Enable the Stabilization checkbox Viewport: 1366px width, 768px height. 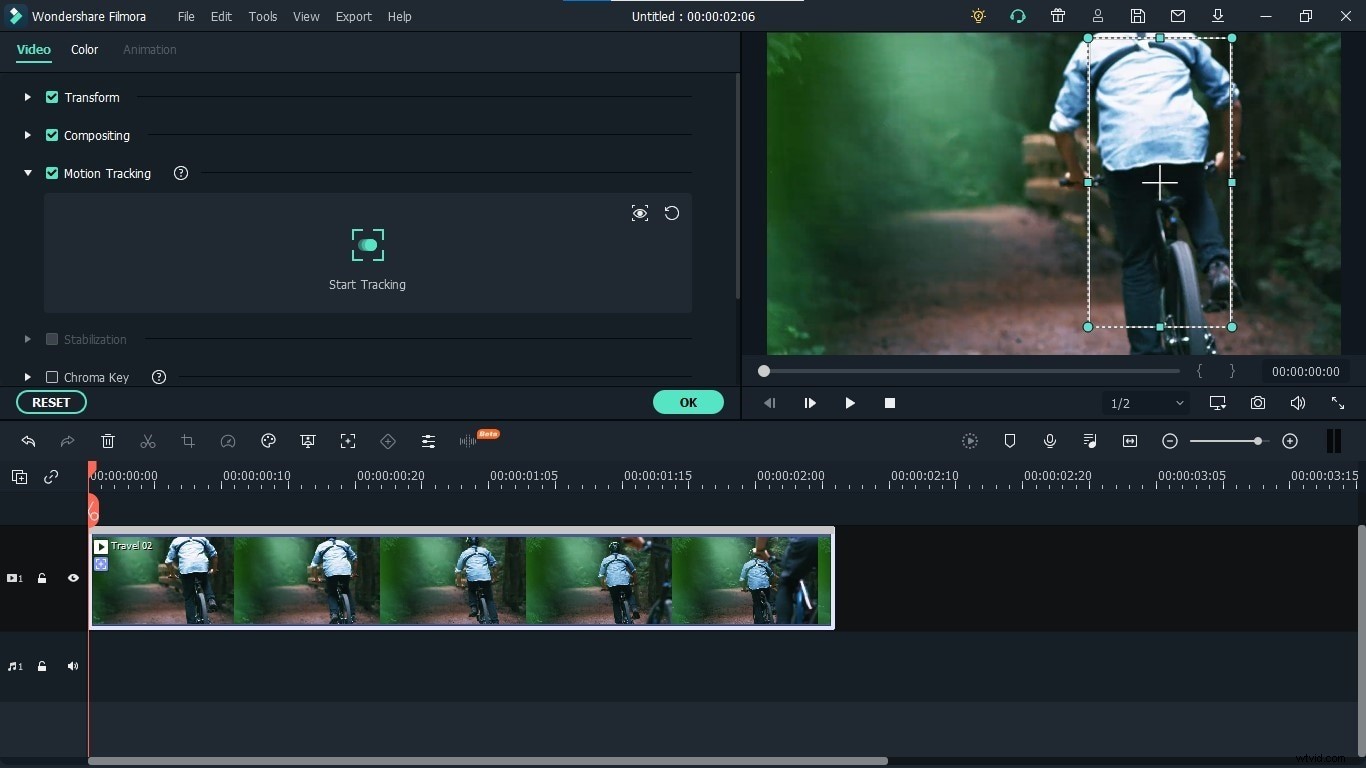[x=52, y=339]
